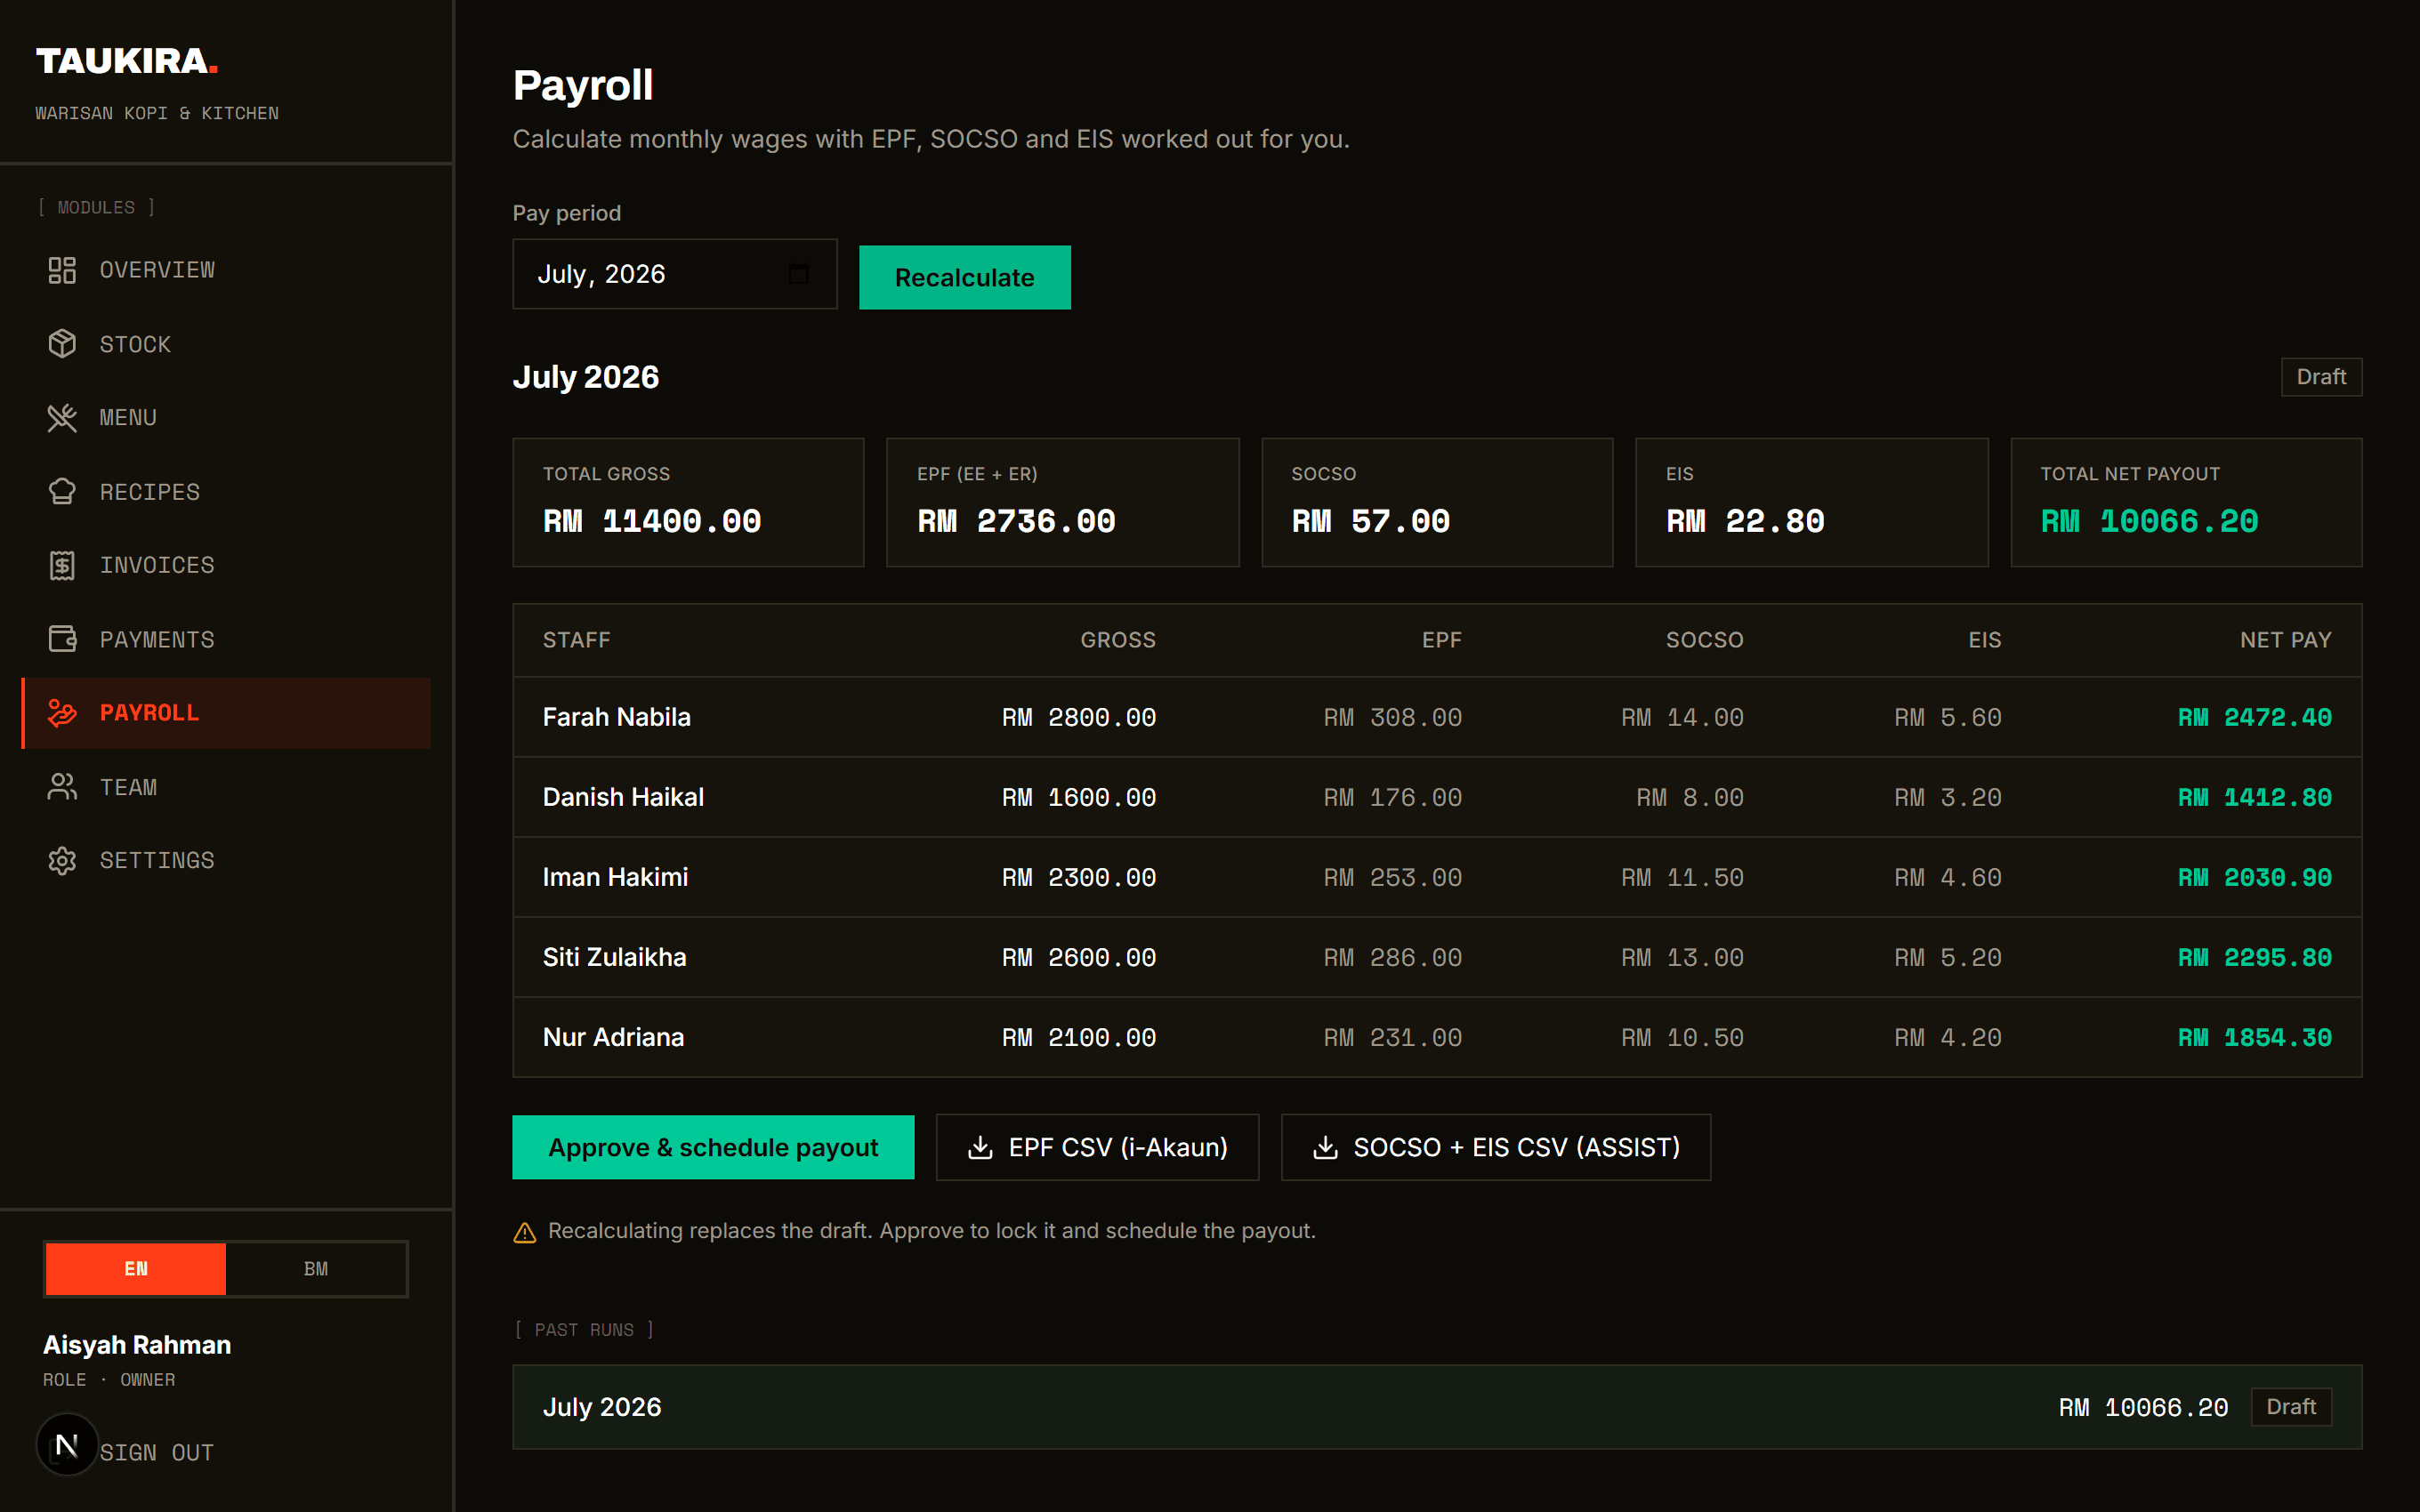Click the Payments wallet icon
The width and height of the screenshot is (2420, 1512).
(x=62, y=639)
